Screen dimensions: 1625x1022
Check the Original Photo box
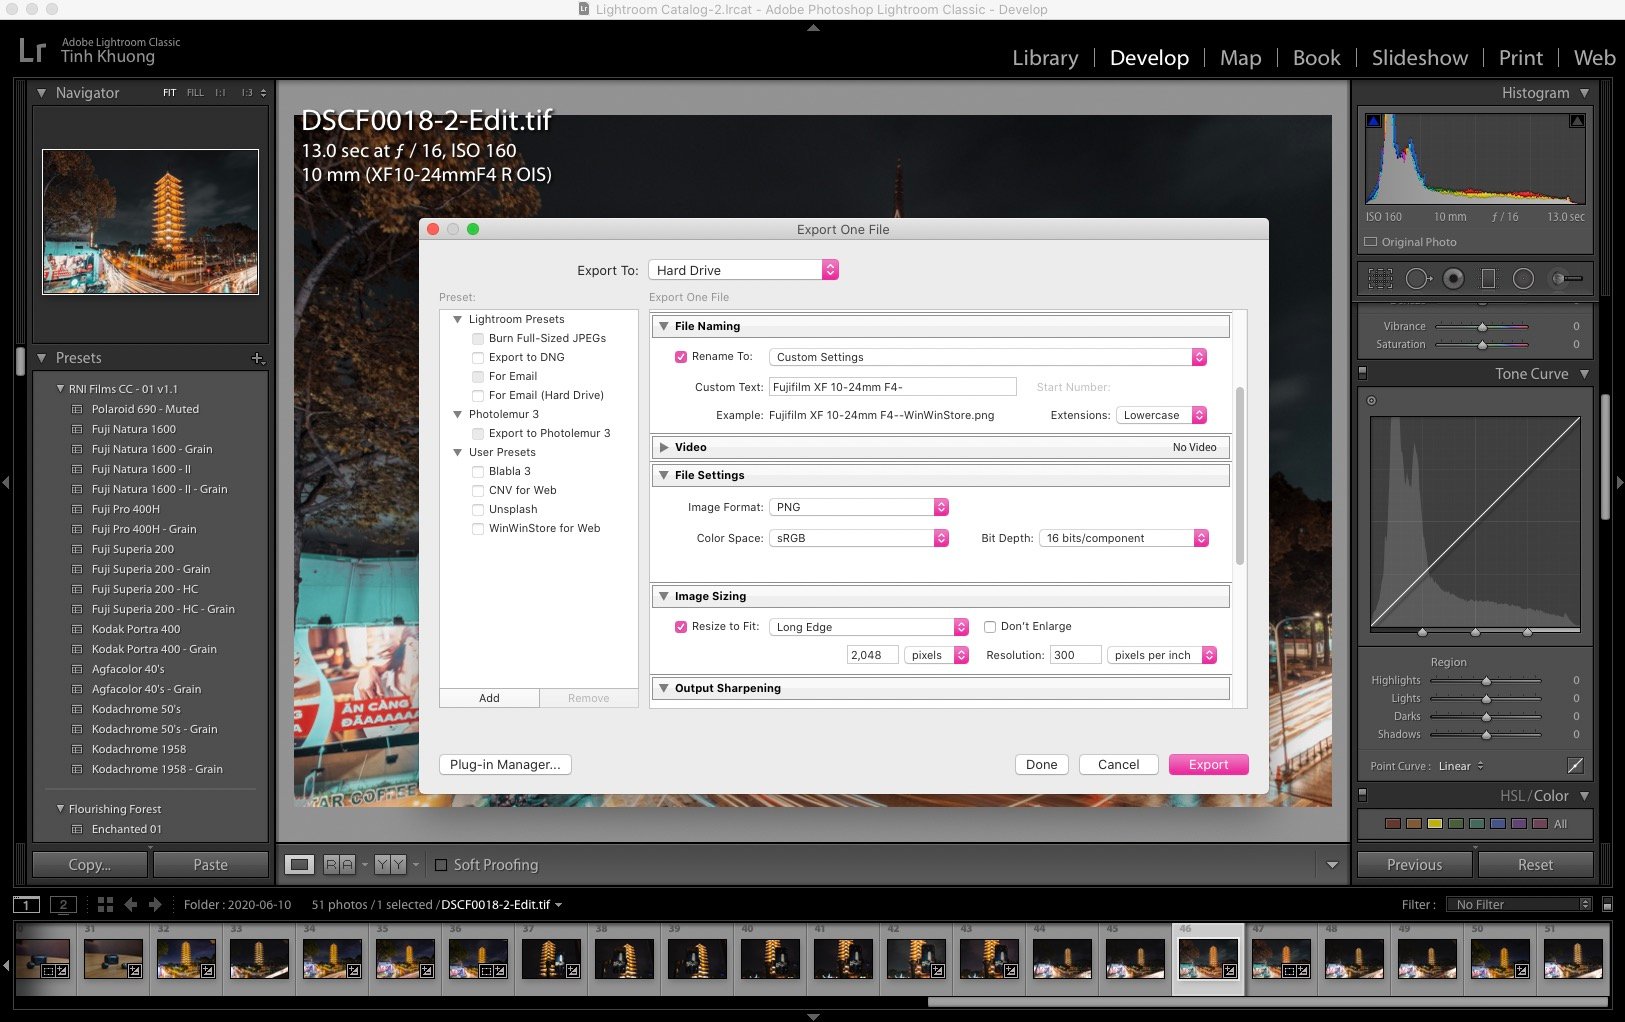[1371, 242]
